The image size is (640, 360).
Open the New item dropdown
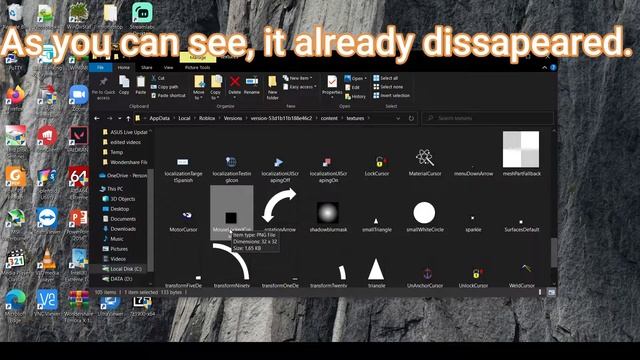298,78
